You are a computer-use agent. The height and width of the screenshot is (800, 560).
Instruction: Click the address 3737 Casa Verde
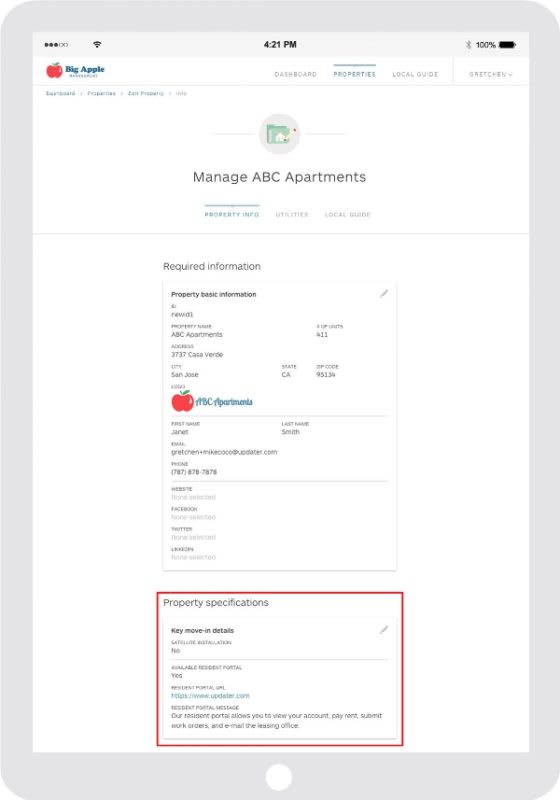[x=197, y=355]
